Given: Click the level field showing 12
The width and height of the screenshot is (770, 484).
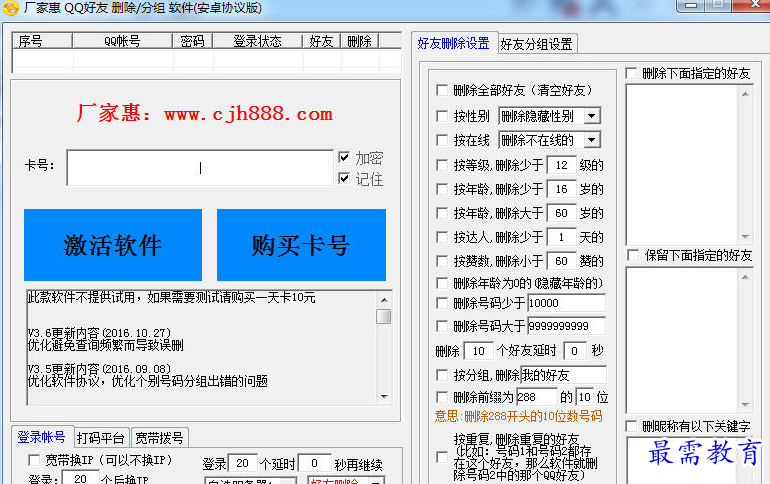Looking at the screenshot, I should click(561, 165).
